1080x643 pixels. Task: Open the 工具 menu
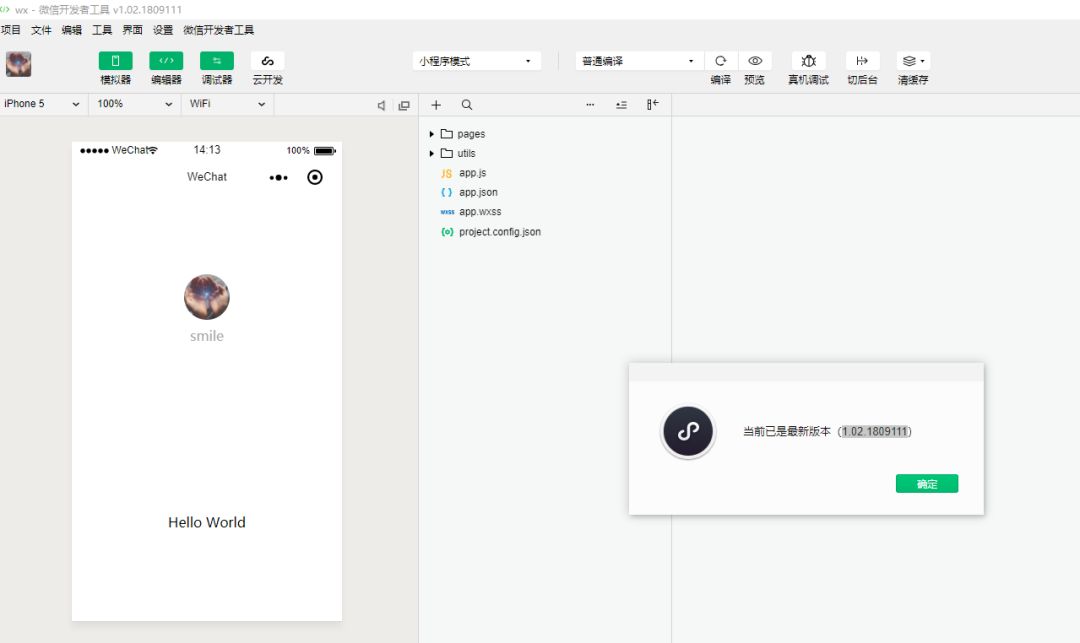102,30
